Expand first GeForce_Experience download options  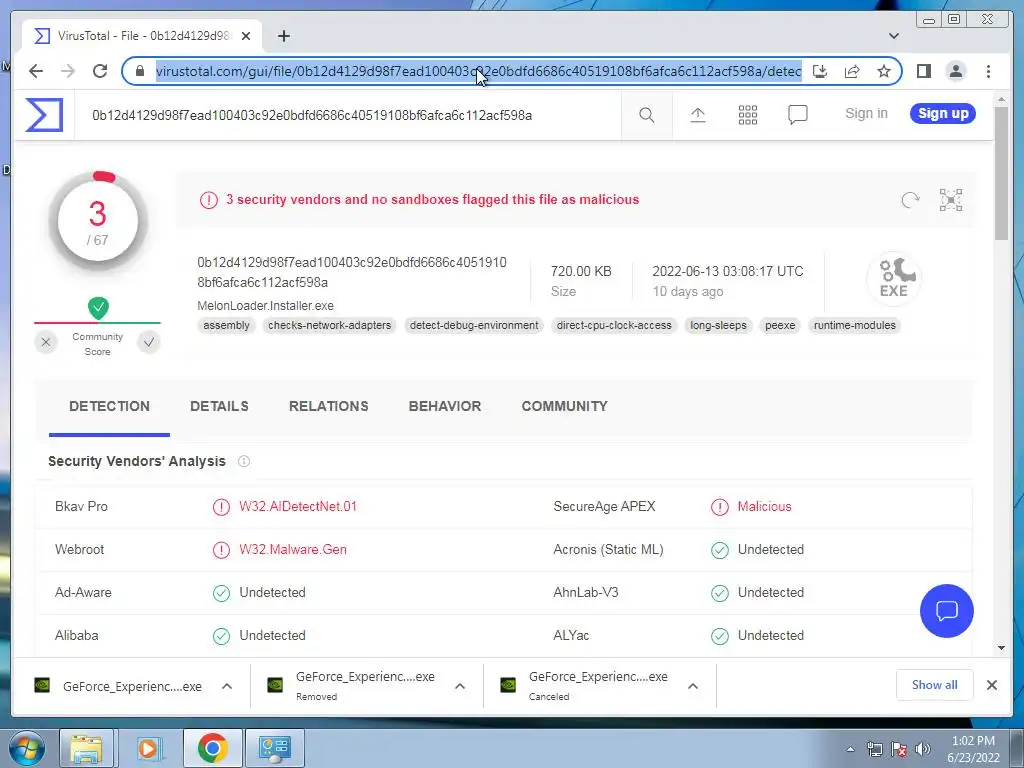227,686
